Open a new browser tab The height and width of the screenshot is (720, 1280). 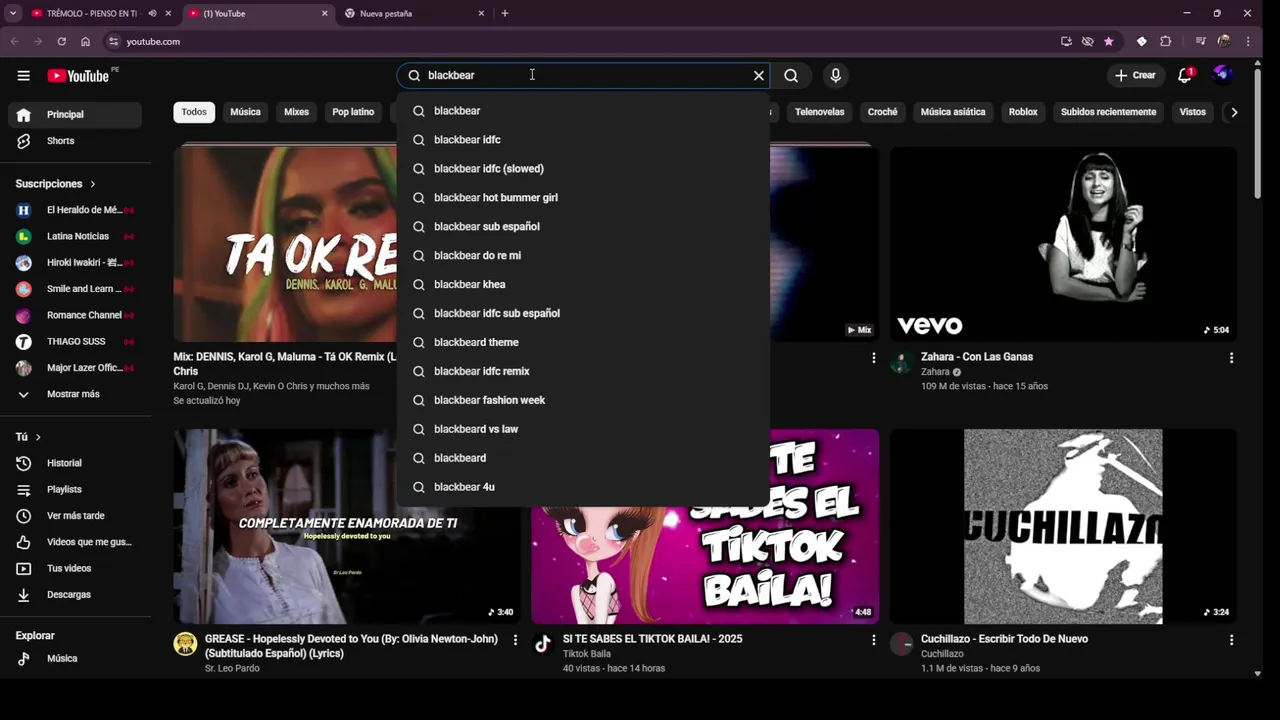[504, 13]
